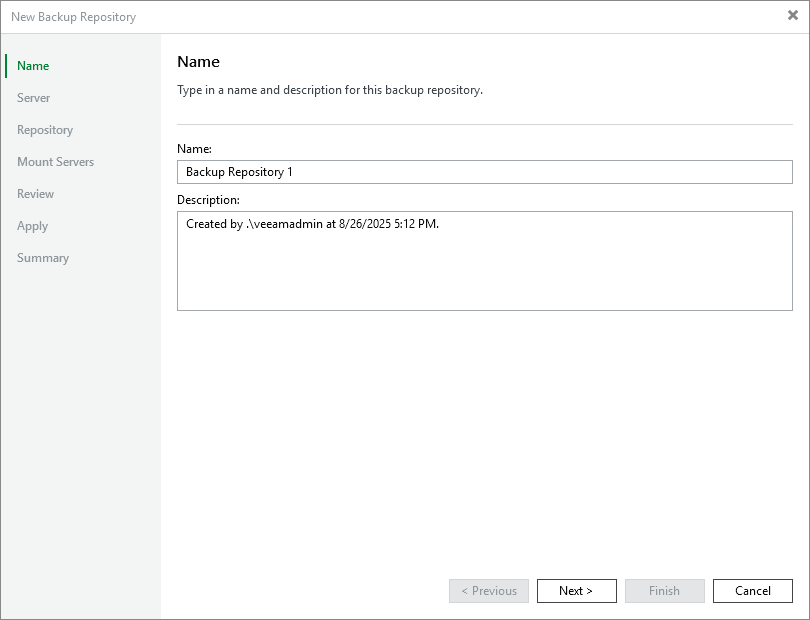
Task: Open the Repository step in sidebar
Action: tap(45, 130)
